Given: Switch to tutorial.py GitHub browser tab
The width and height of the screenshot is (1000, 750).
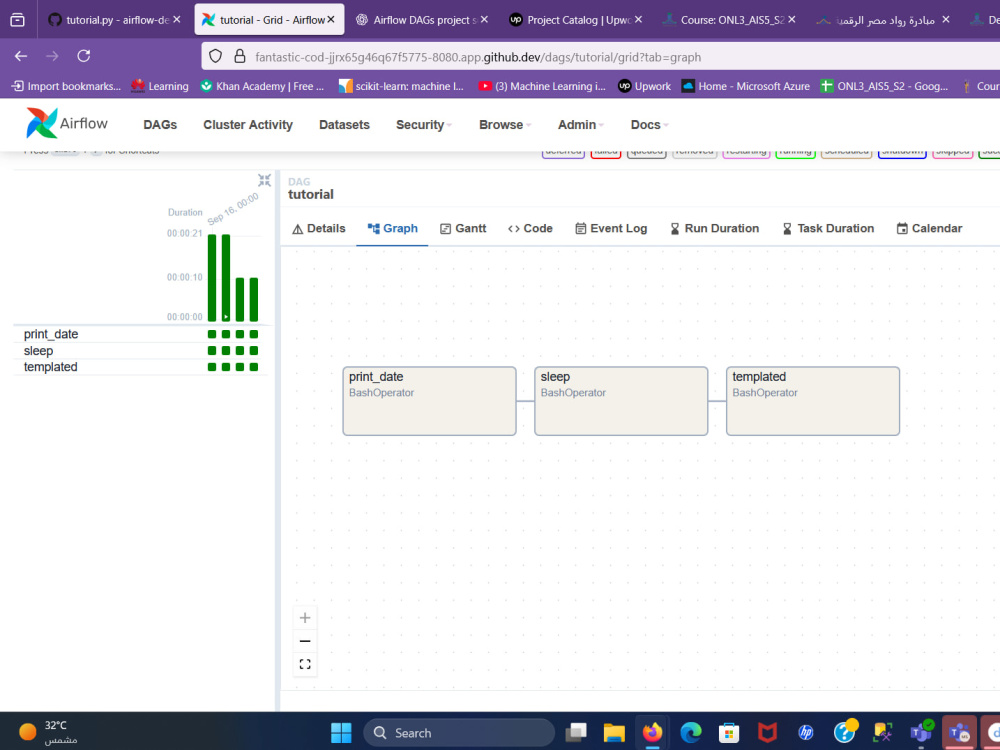Looking at the screenshot, I should coord(108,20).
